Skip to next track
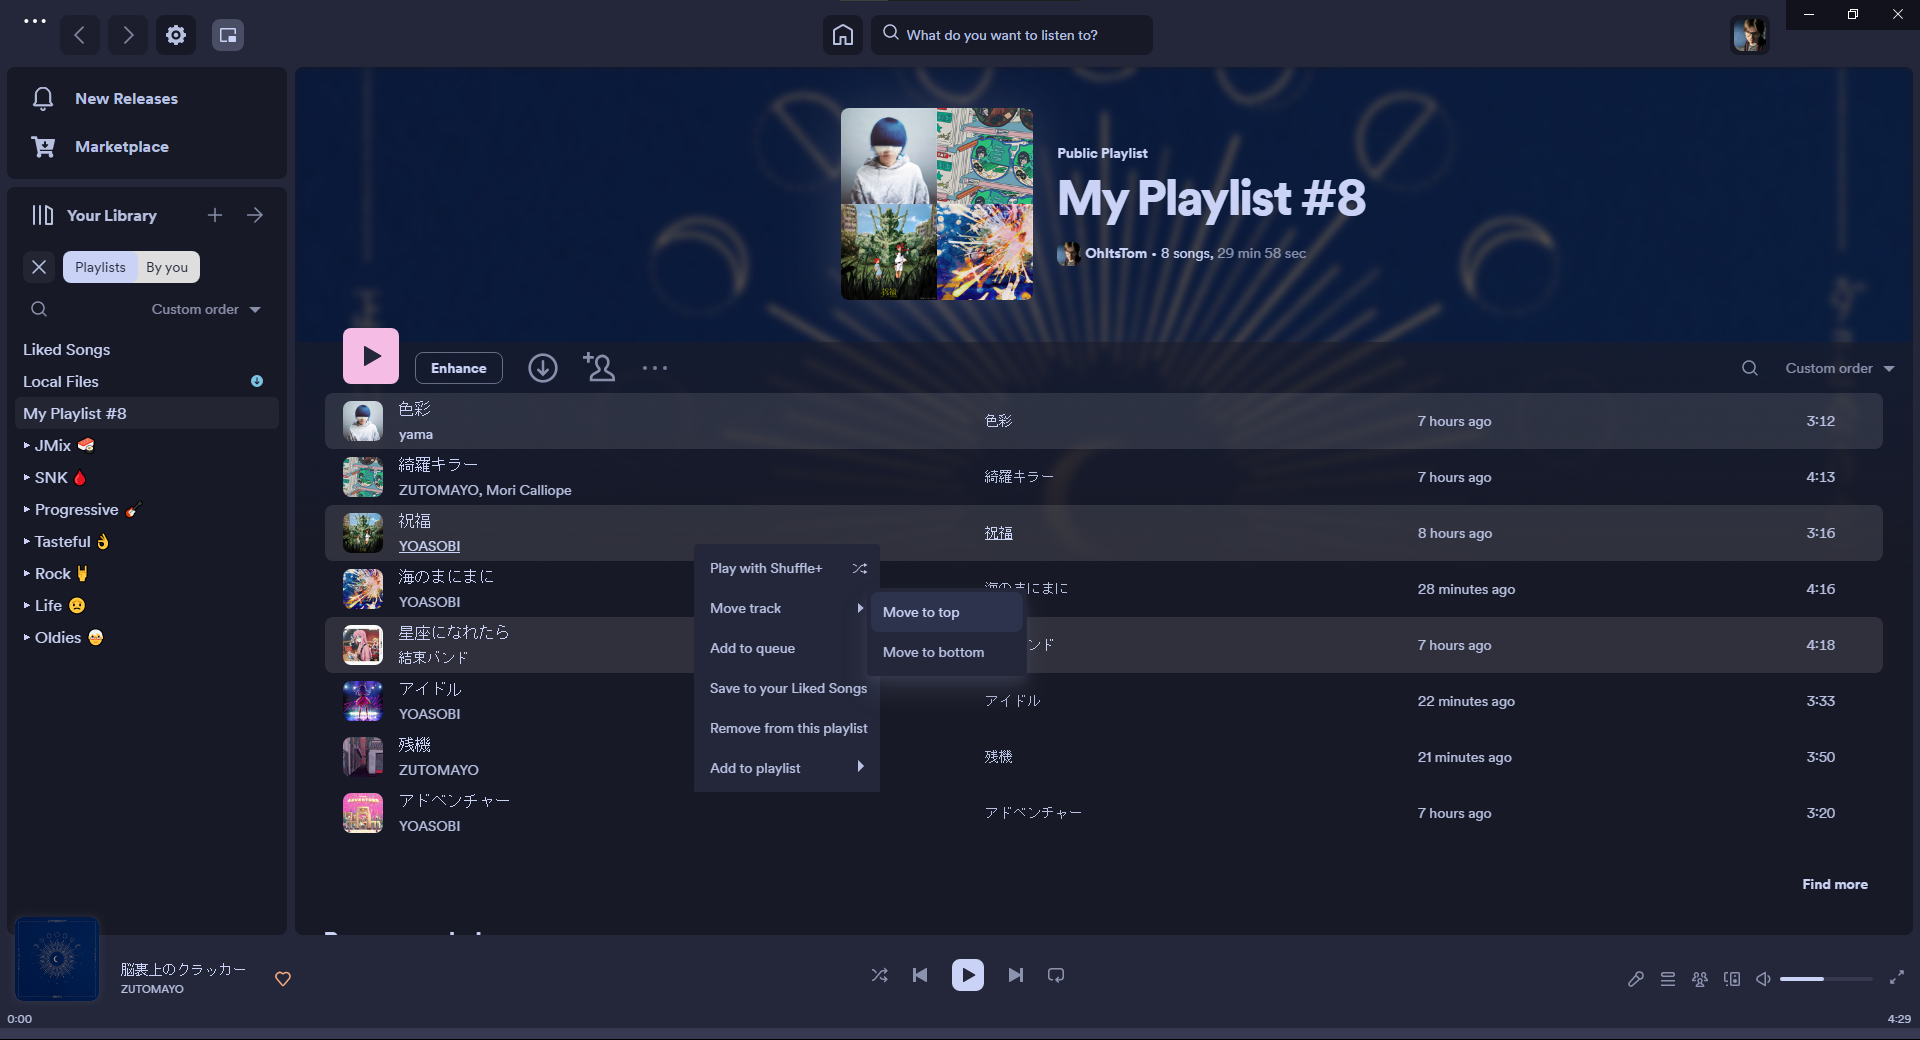The image size is (1920, 1040). pyautogui.click(x=1016, y=975)
